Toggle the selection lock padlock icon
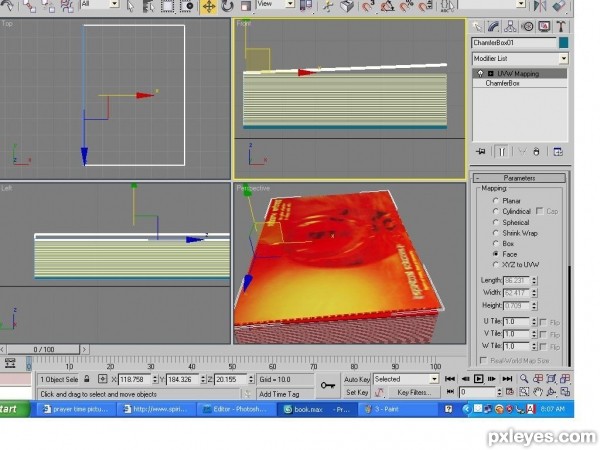This screenshot has height=450, width=600. coord(87,379)
